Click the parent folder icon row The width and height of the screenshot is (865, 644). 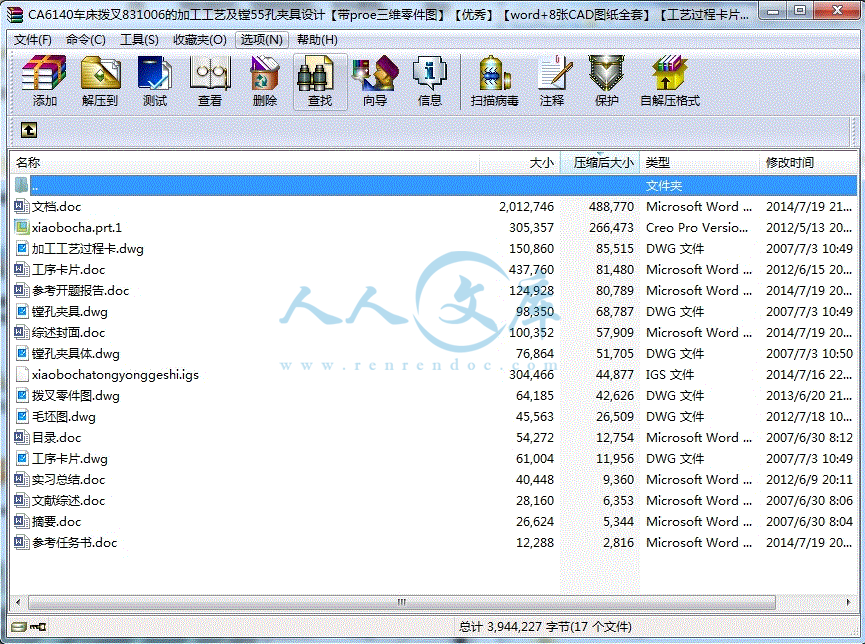(22, 185)
